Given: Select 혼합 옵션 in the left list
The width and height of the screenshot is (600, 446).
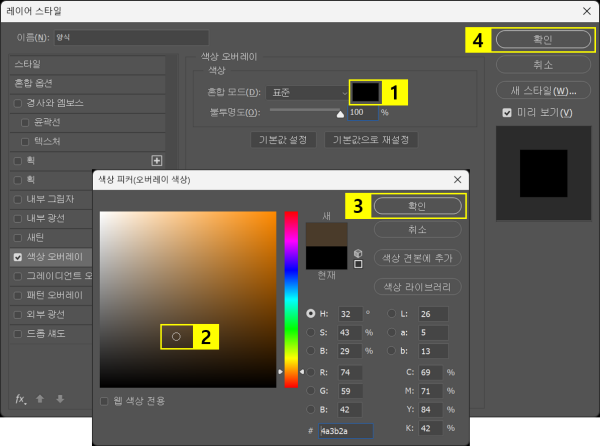Looking at the screenshot, I should [x=88, y=84].
